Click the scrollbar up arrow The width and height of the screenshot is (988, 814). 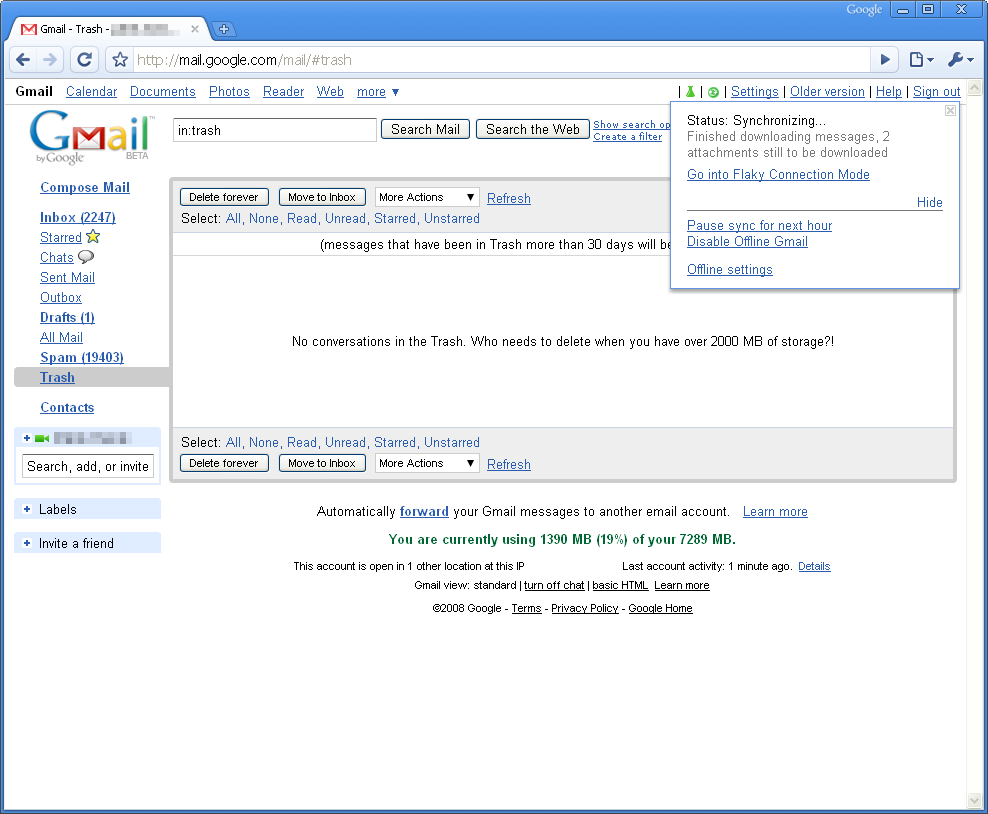pos(975,88)
